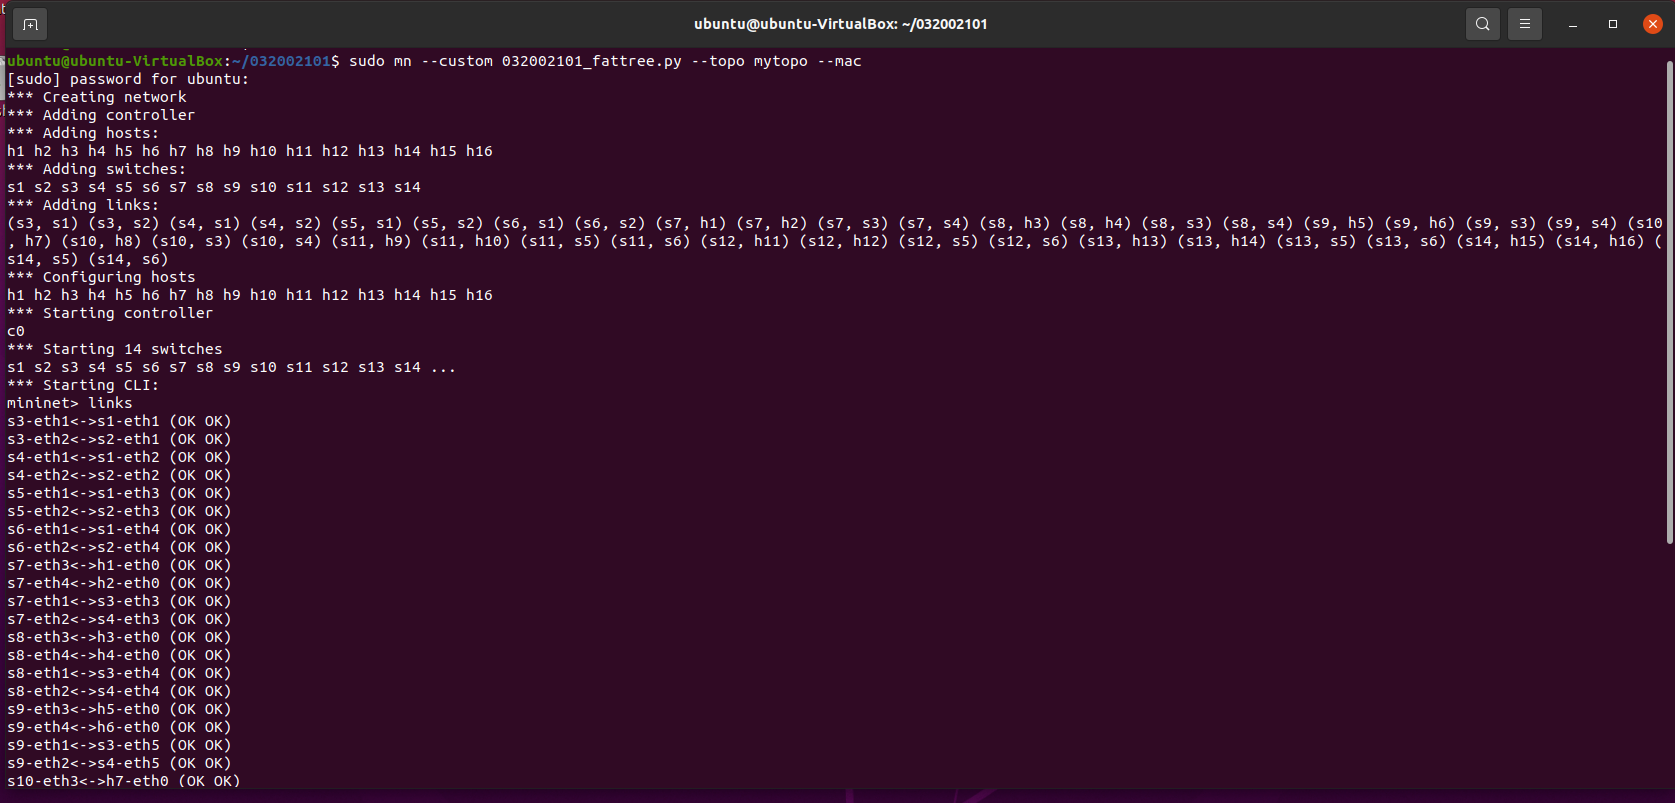The height and width of the screenshot is (803, 1675).
Task: Click the s8-eth3<->h3-eth0 link line
Action: pos(119,637)
